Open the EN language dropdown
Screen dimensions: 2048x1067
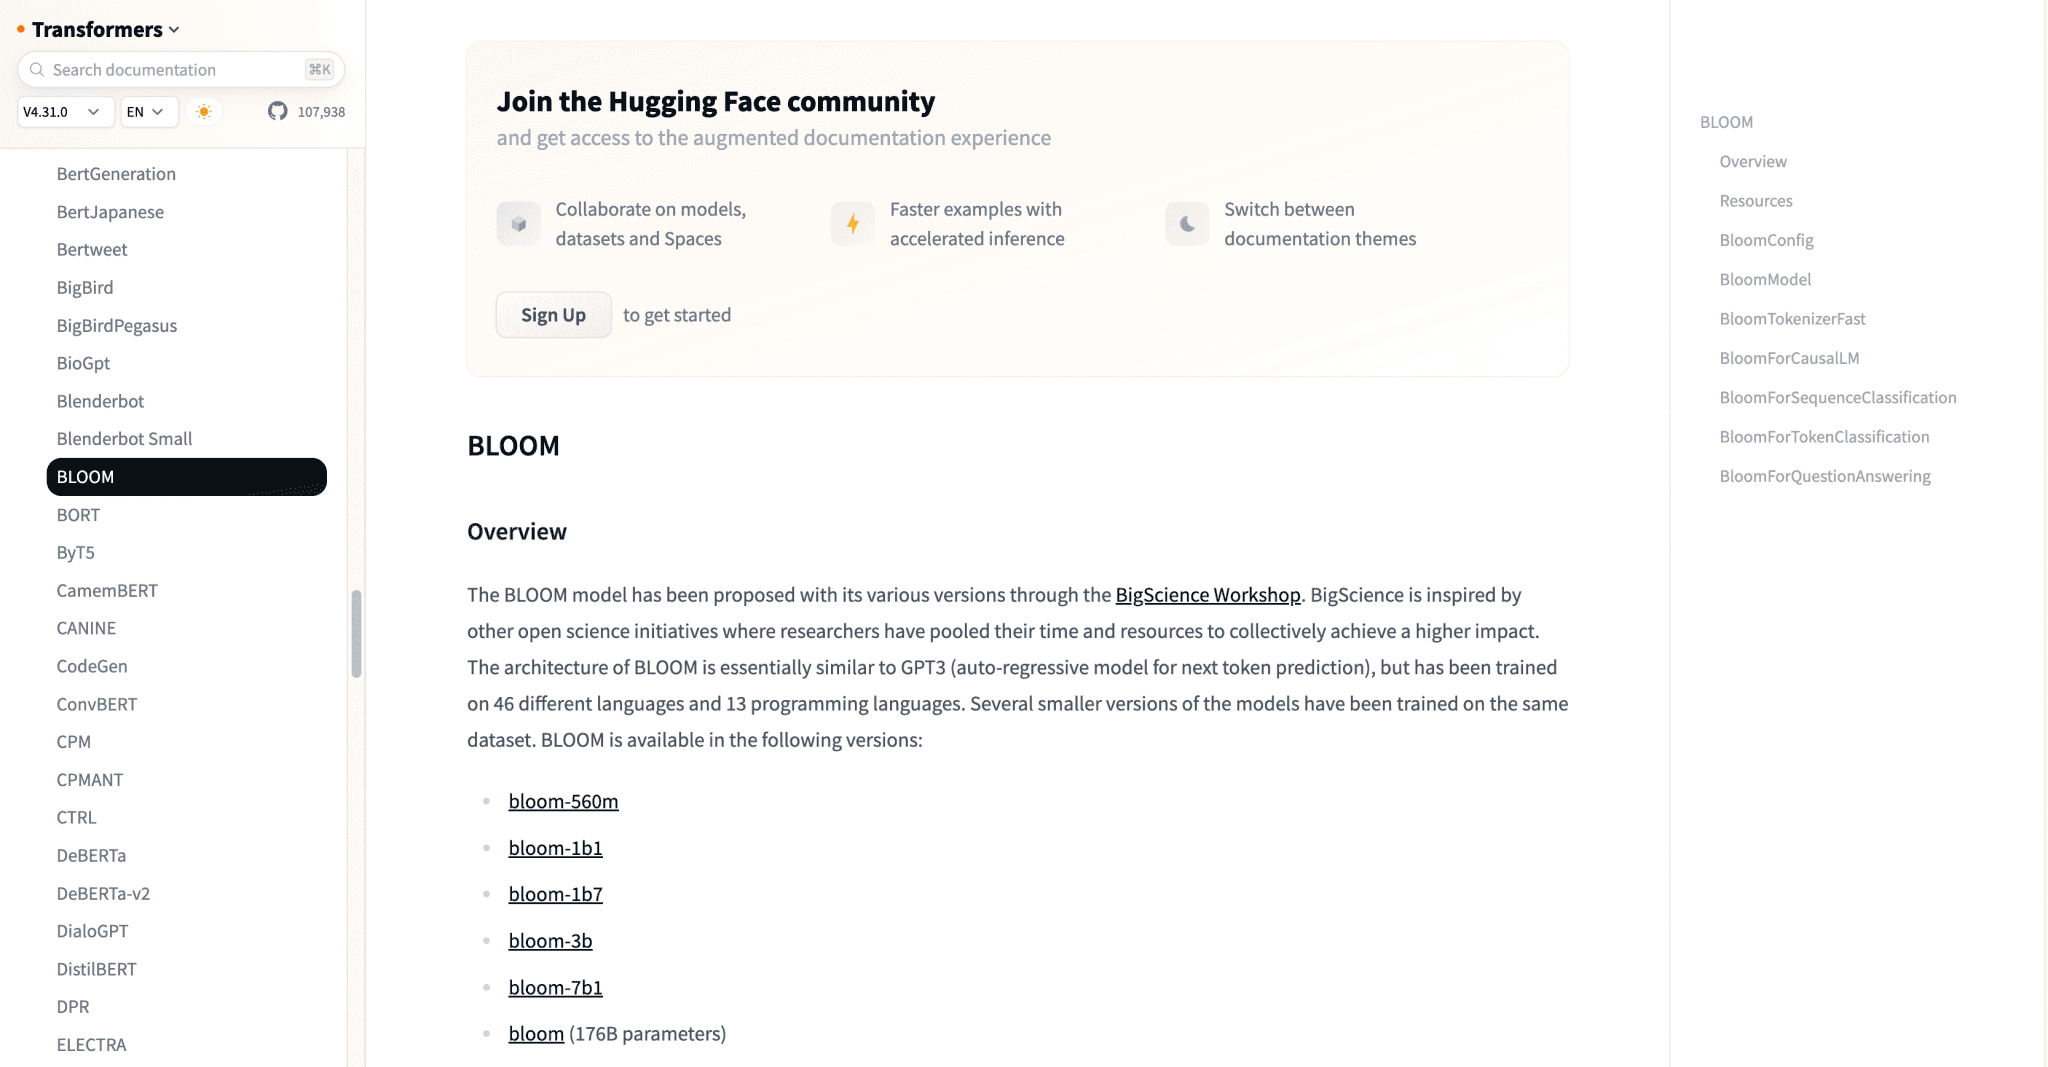tap(149, 111)
